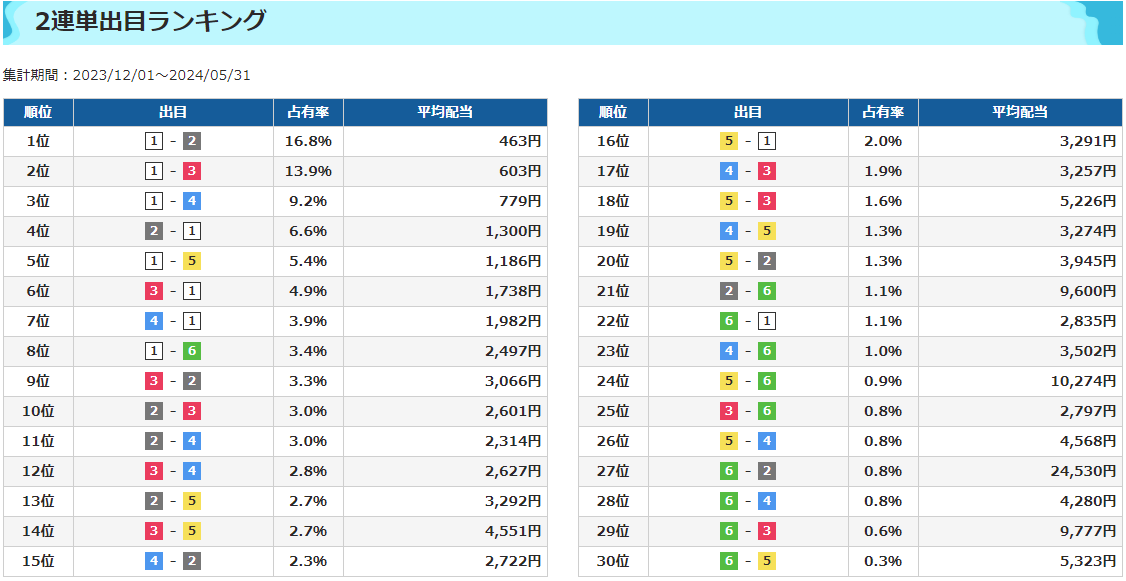The width and height of the screenshot is (1126, 581).
Task: Click the green 6 badge in the 21位 row
Action: [767, 291]
